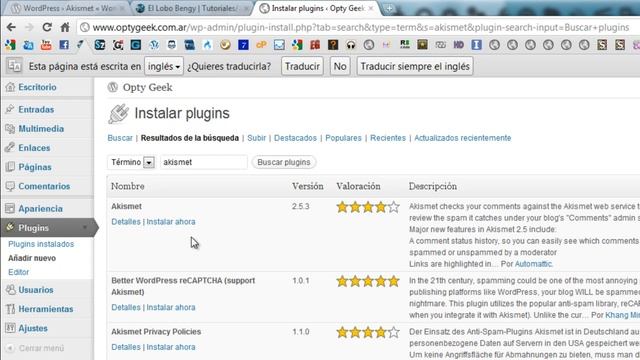Click the 'Populares' filter link
The height and width of the screenshot is (360, 640).
pos(343,138)
